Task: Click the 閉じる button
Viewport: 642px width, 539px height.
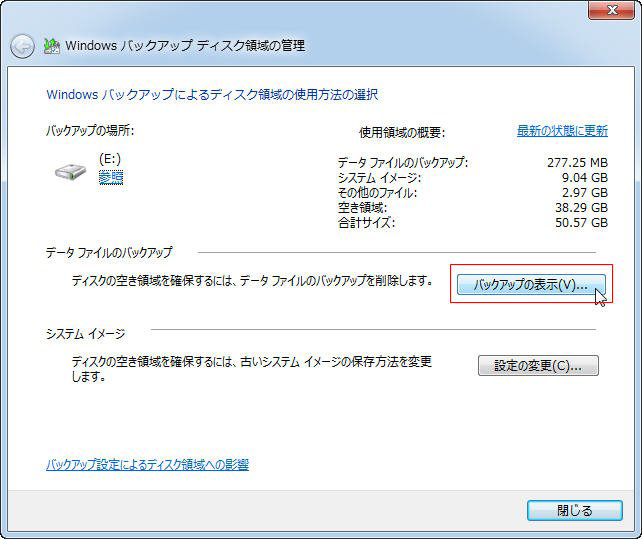Action: coord(574,510)
